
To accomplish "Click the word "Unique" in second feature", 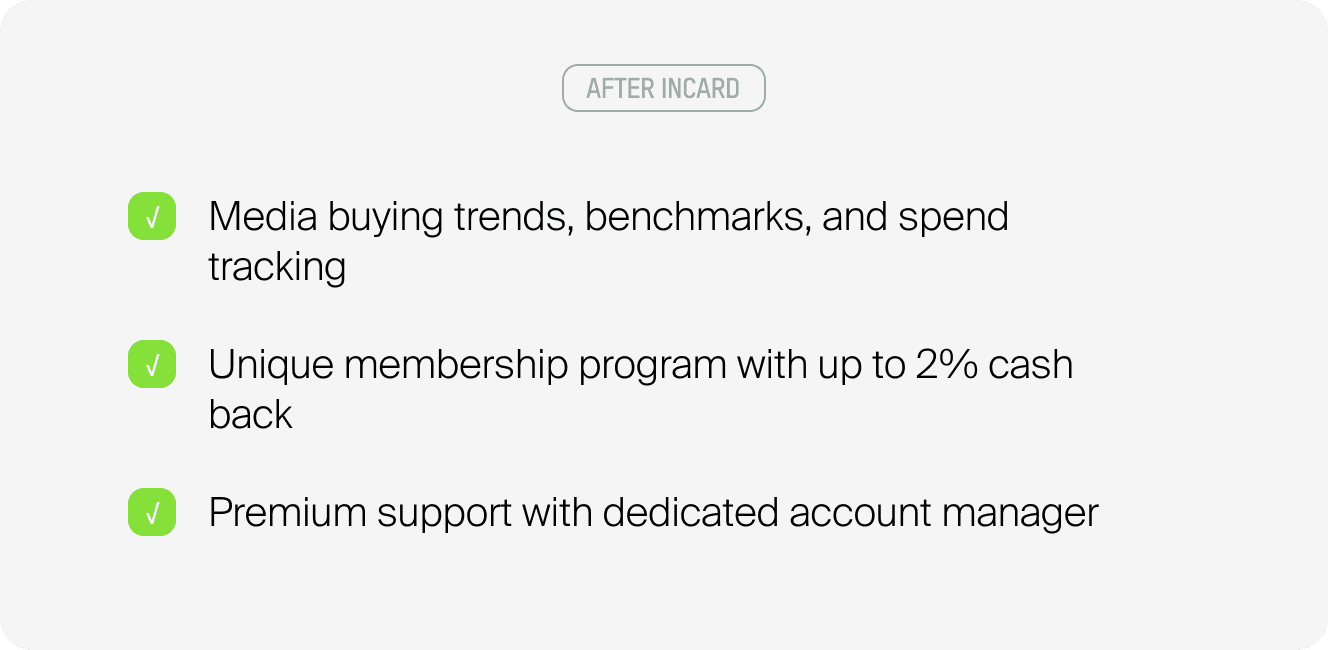I will [x=270, y=365].
